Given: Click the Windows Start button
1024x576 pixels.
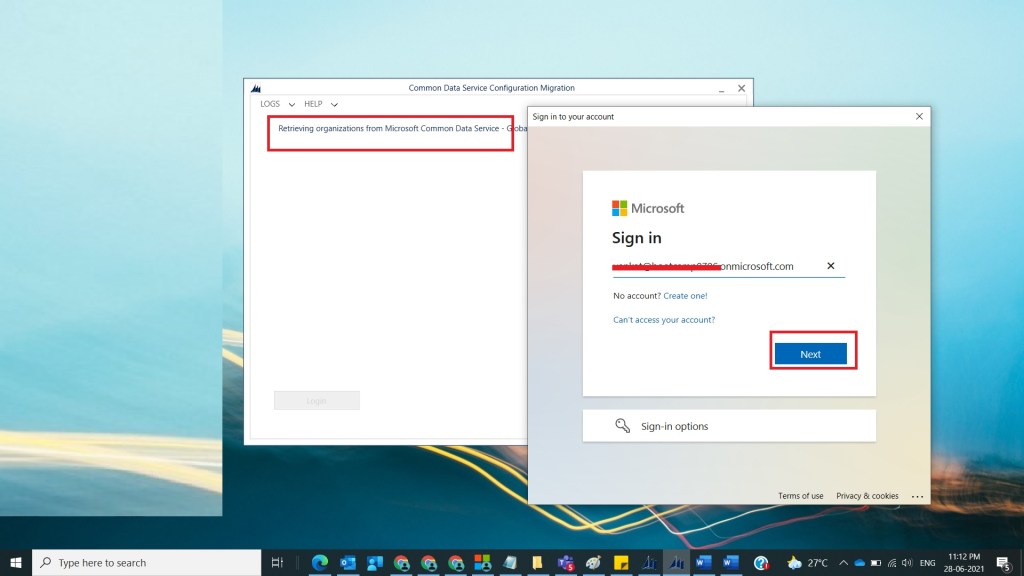Looking at the screenshot, I should pyautogui.click(x=15, y=563).
